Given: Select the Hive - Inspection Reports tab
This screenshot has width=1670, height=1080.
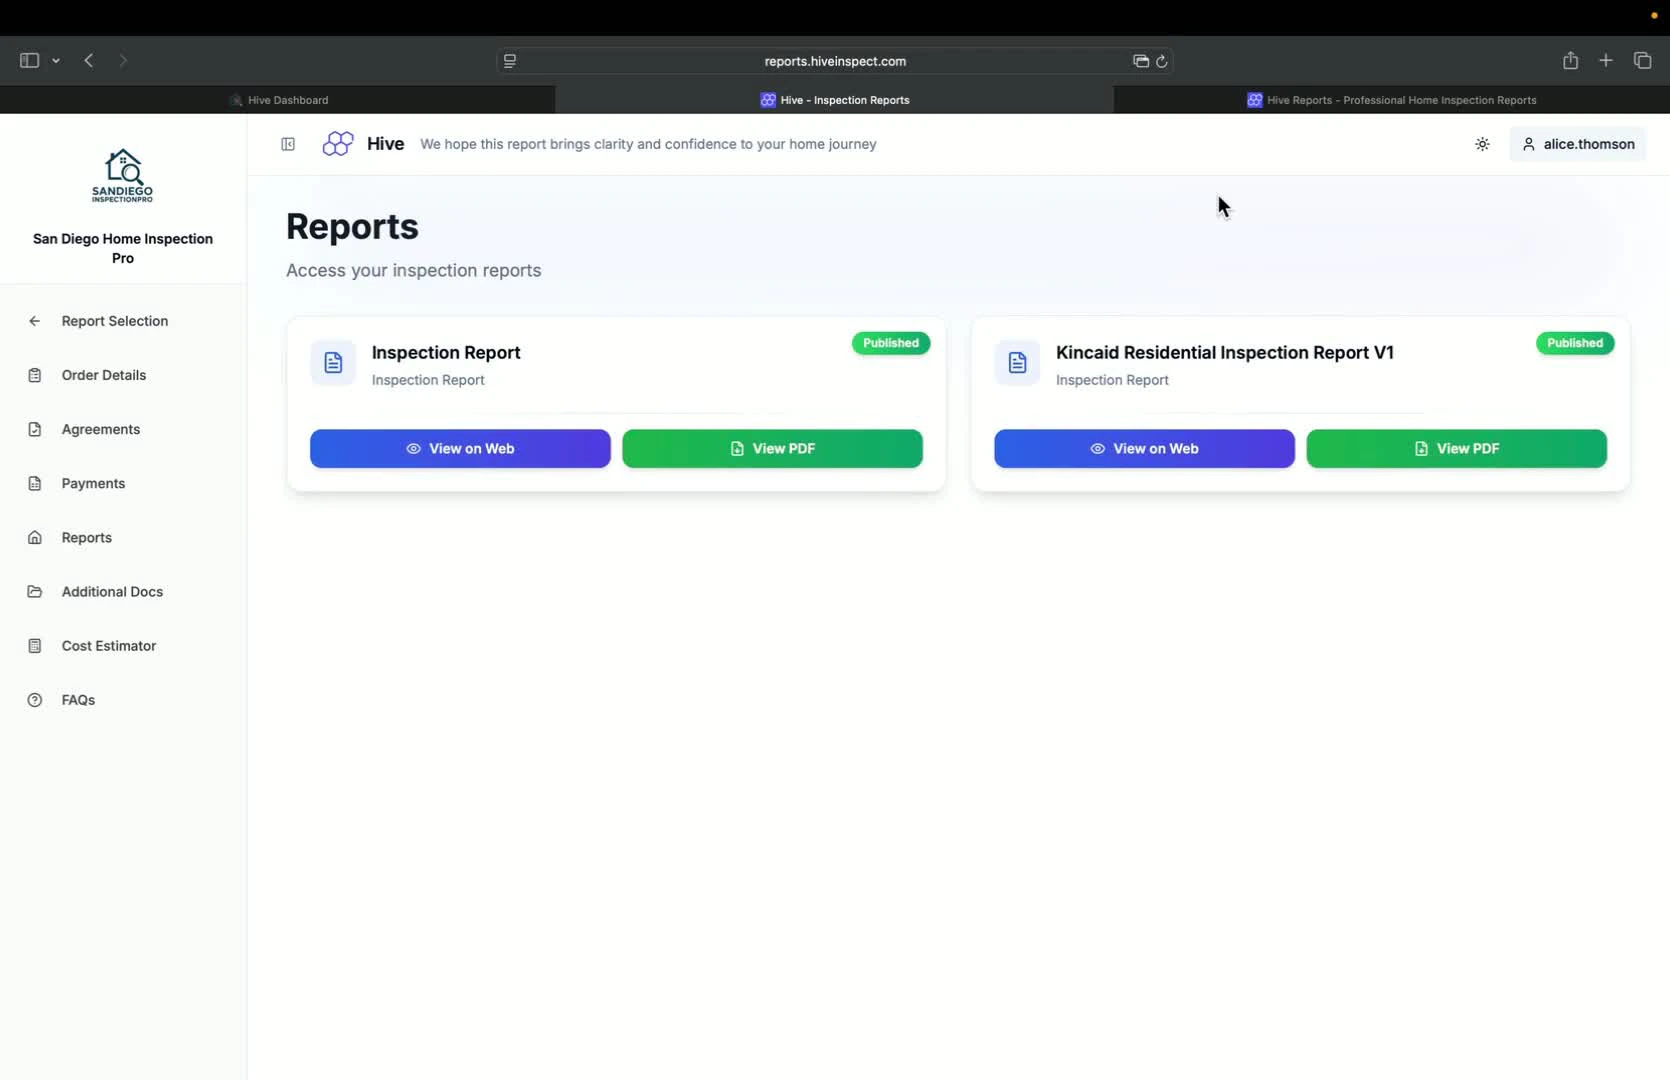Looking at the screenshot, I should 835,100.
